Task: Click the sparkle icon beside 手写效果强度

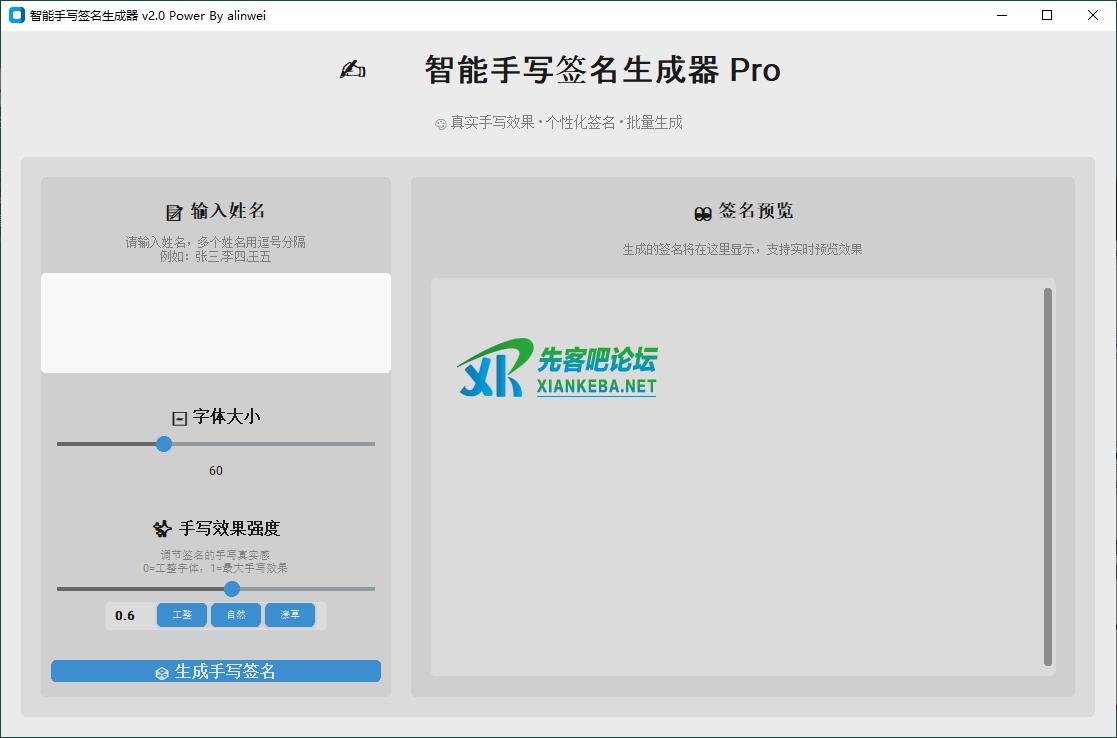Action: click(162, 529)
